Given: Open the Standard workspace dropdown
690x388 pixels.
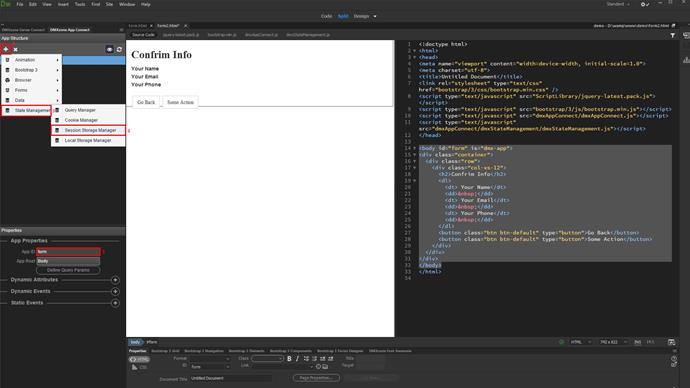Looking at the screenshot, I should [618, 4].
